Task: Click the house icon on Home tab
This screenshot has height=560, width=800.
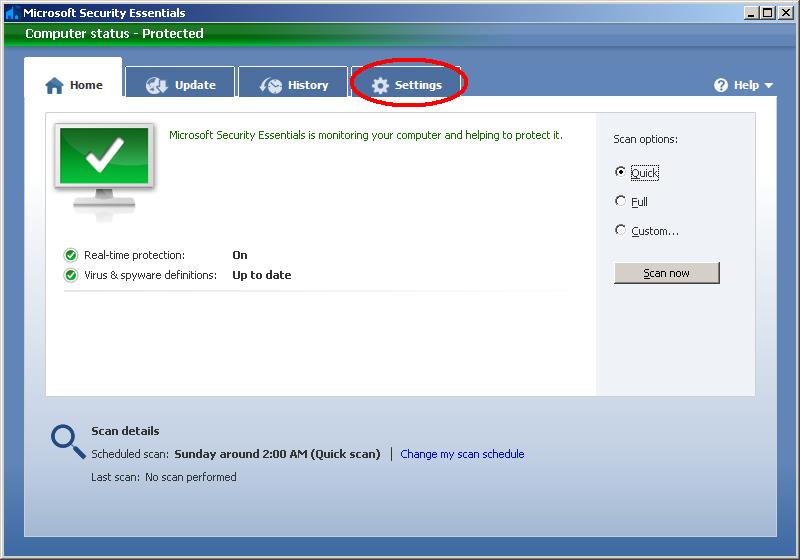Action: coord(55,86)
